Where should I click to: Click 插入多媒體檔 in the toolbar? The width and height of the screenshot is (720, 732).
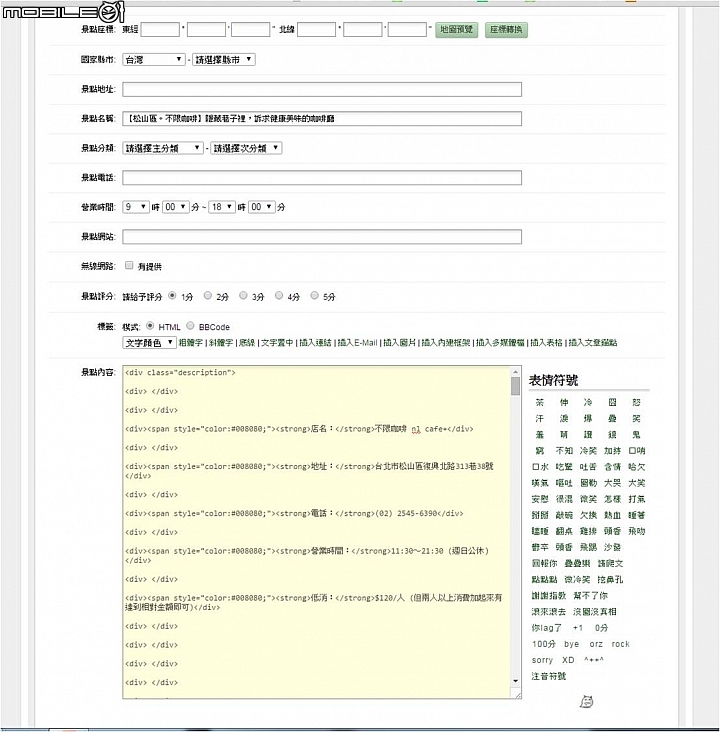click(x=500, y=343)
